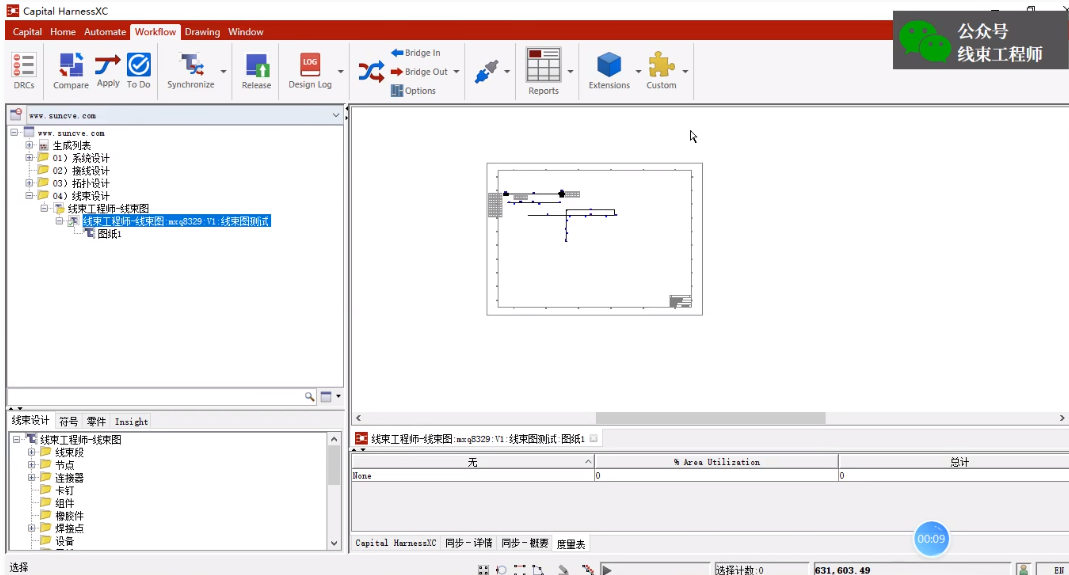Select the 图纸1 tree item
Screen dimensions: 1069x575
click(109, 234)
